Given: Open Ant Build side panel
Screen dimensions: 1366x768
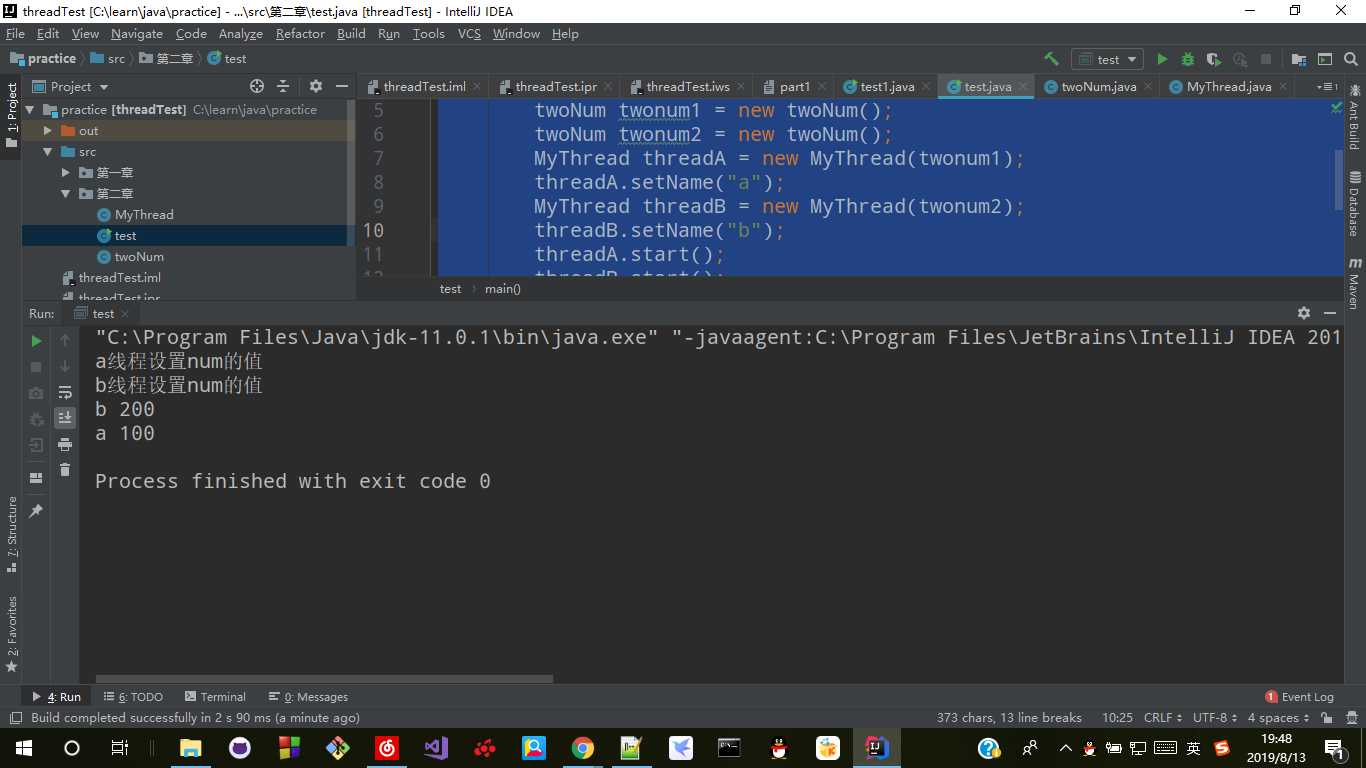Looking at the screenshot, I should 1354,118.
